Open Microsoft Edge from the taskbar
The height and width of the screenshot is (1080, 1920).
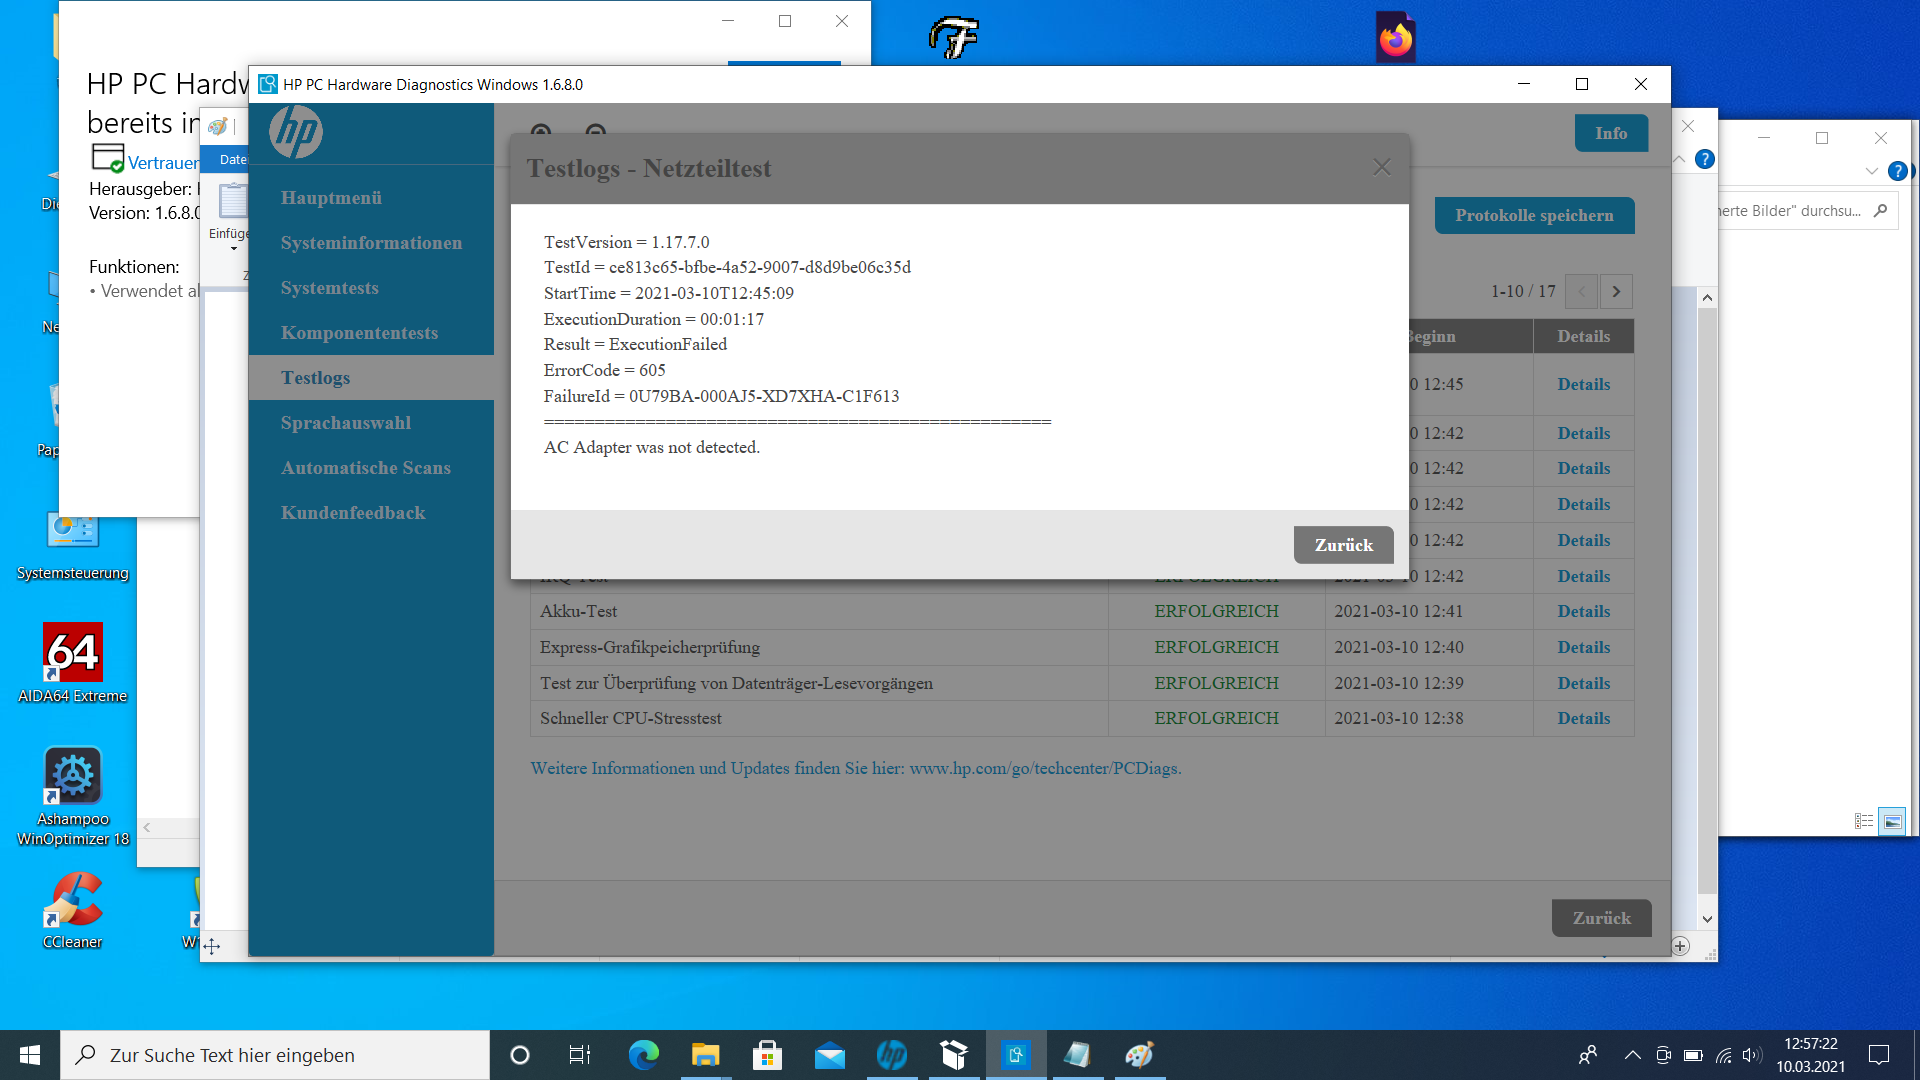(643, 1055)
